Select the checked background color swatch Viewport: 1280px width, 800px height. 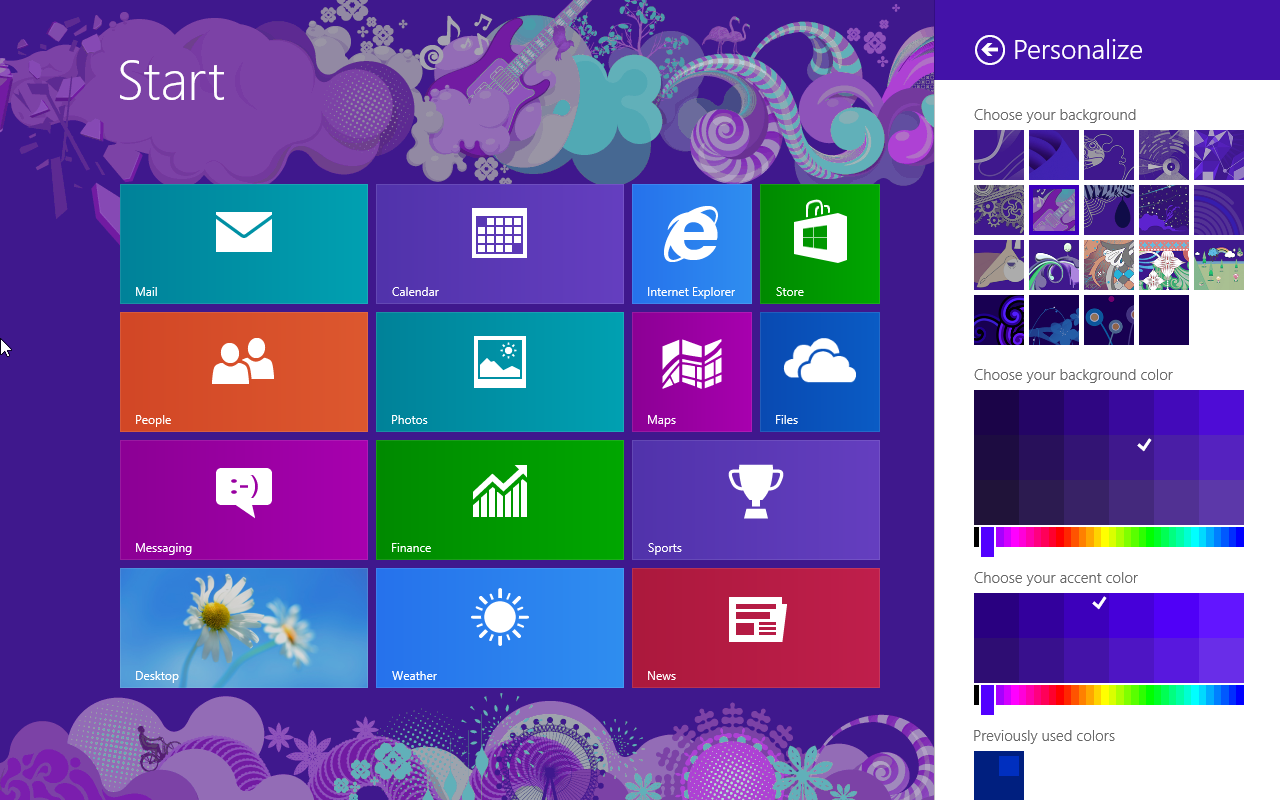1131,457
